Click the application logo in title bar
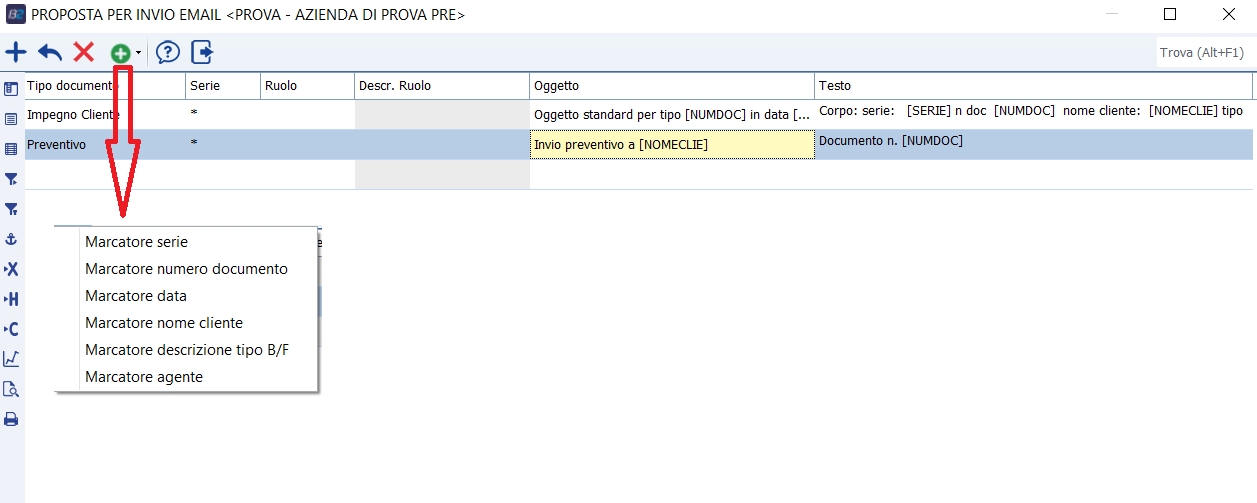 click(15, 14)
